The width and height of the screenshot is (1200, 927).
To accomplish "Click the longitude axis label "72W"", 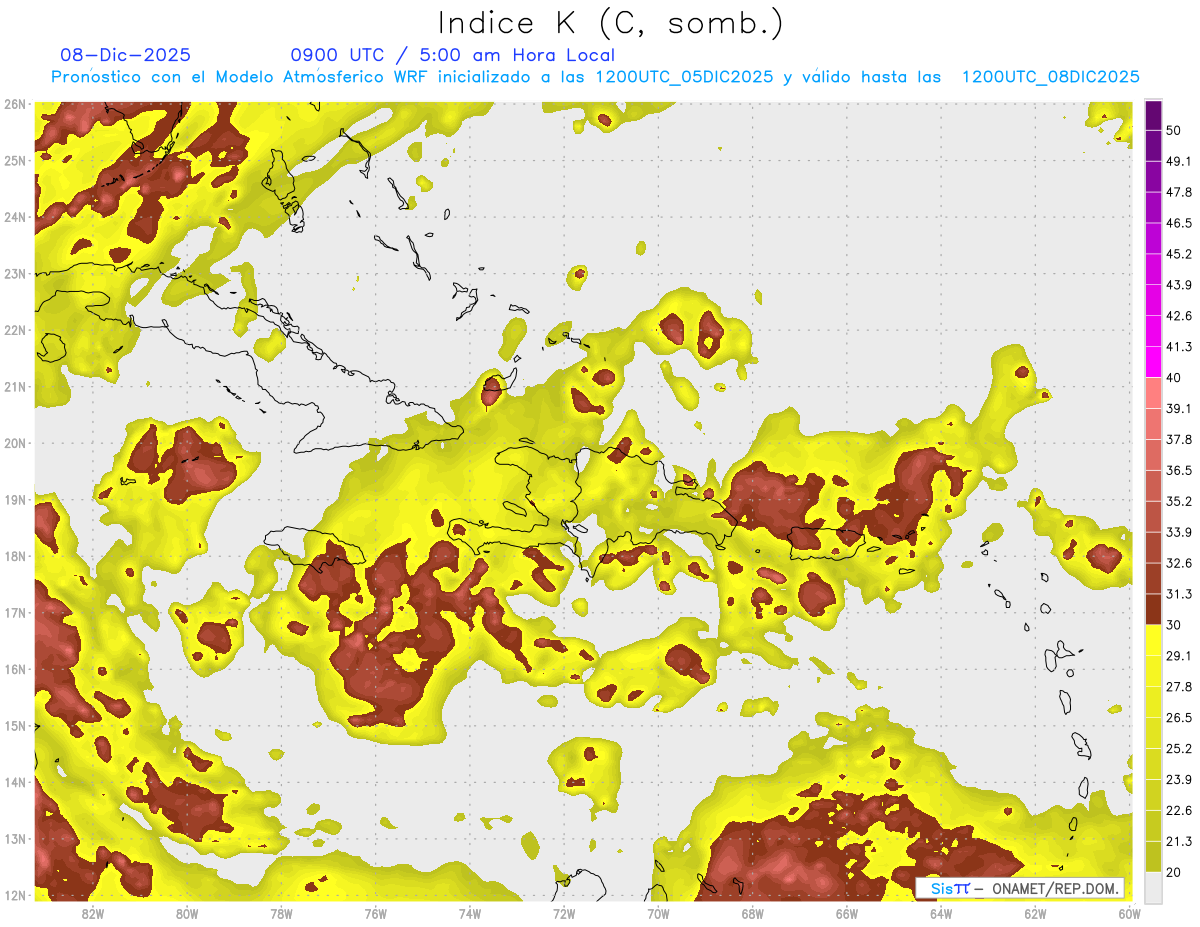I will [564, 913].
